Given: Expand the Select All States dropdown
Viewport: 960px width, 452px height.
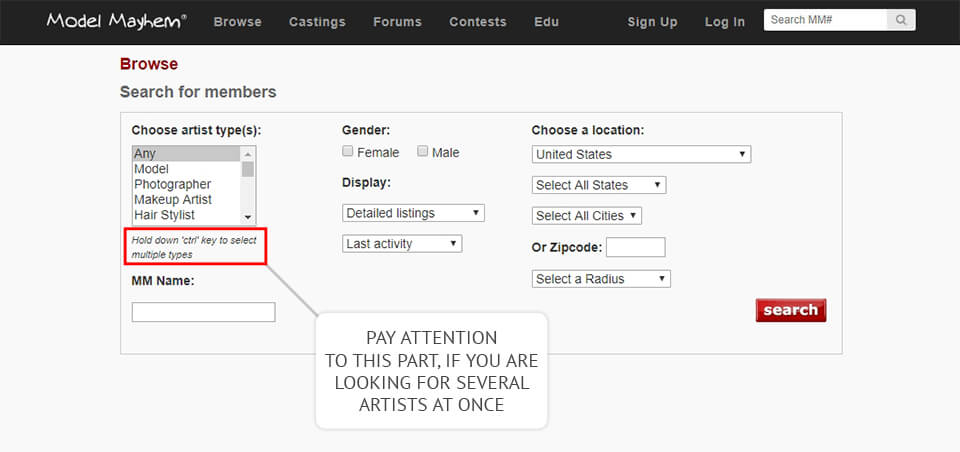Looking at the screenshot, I should pos(598,185).
